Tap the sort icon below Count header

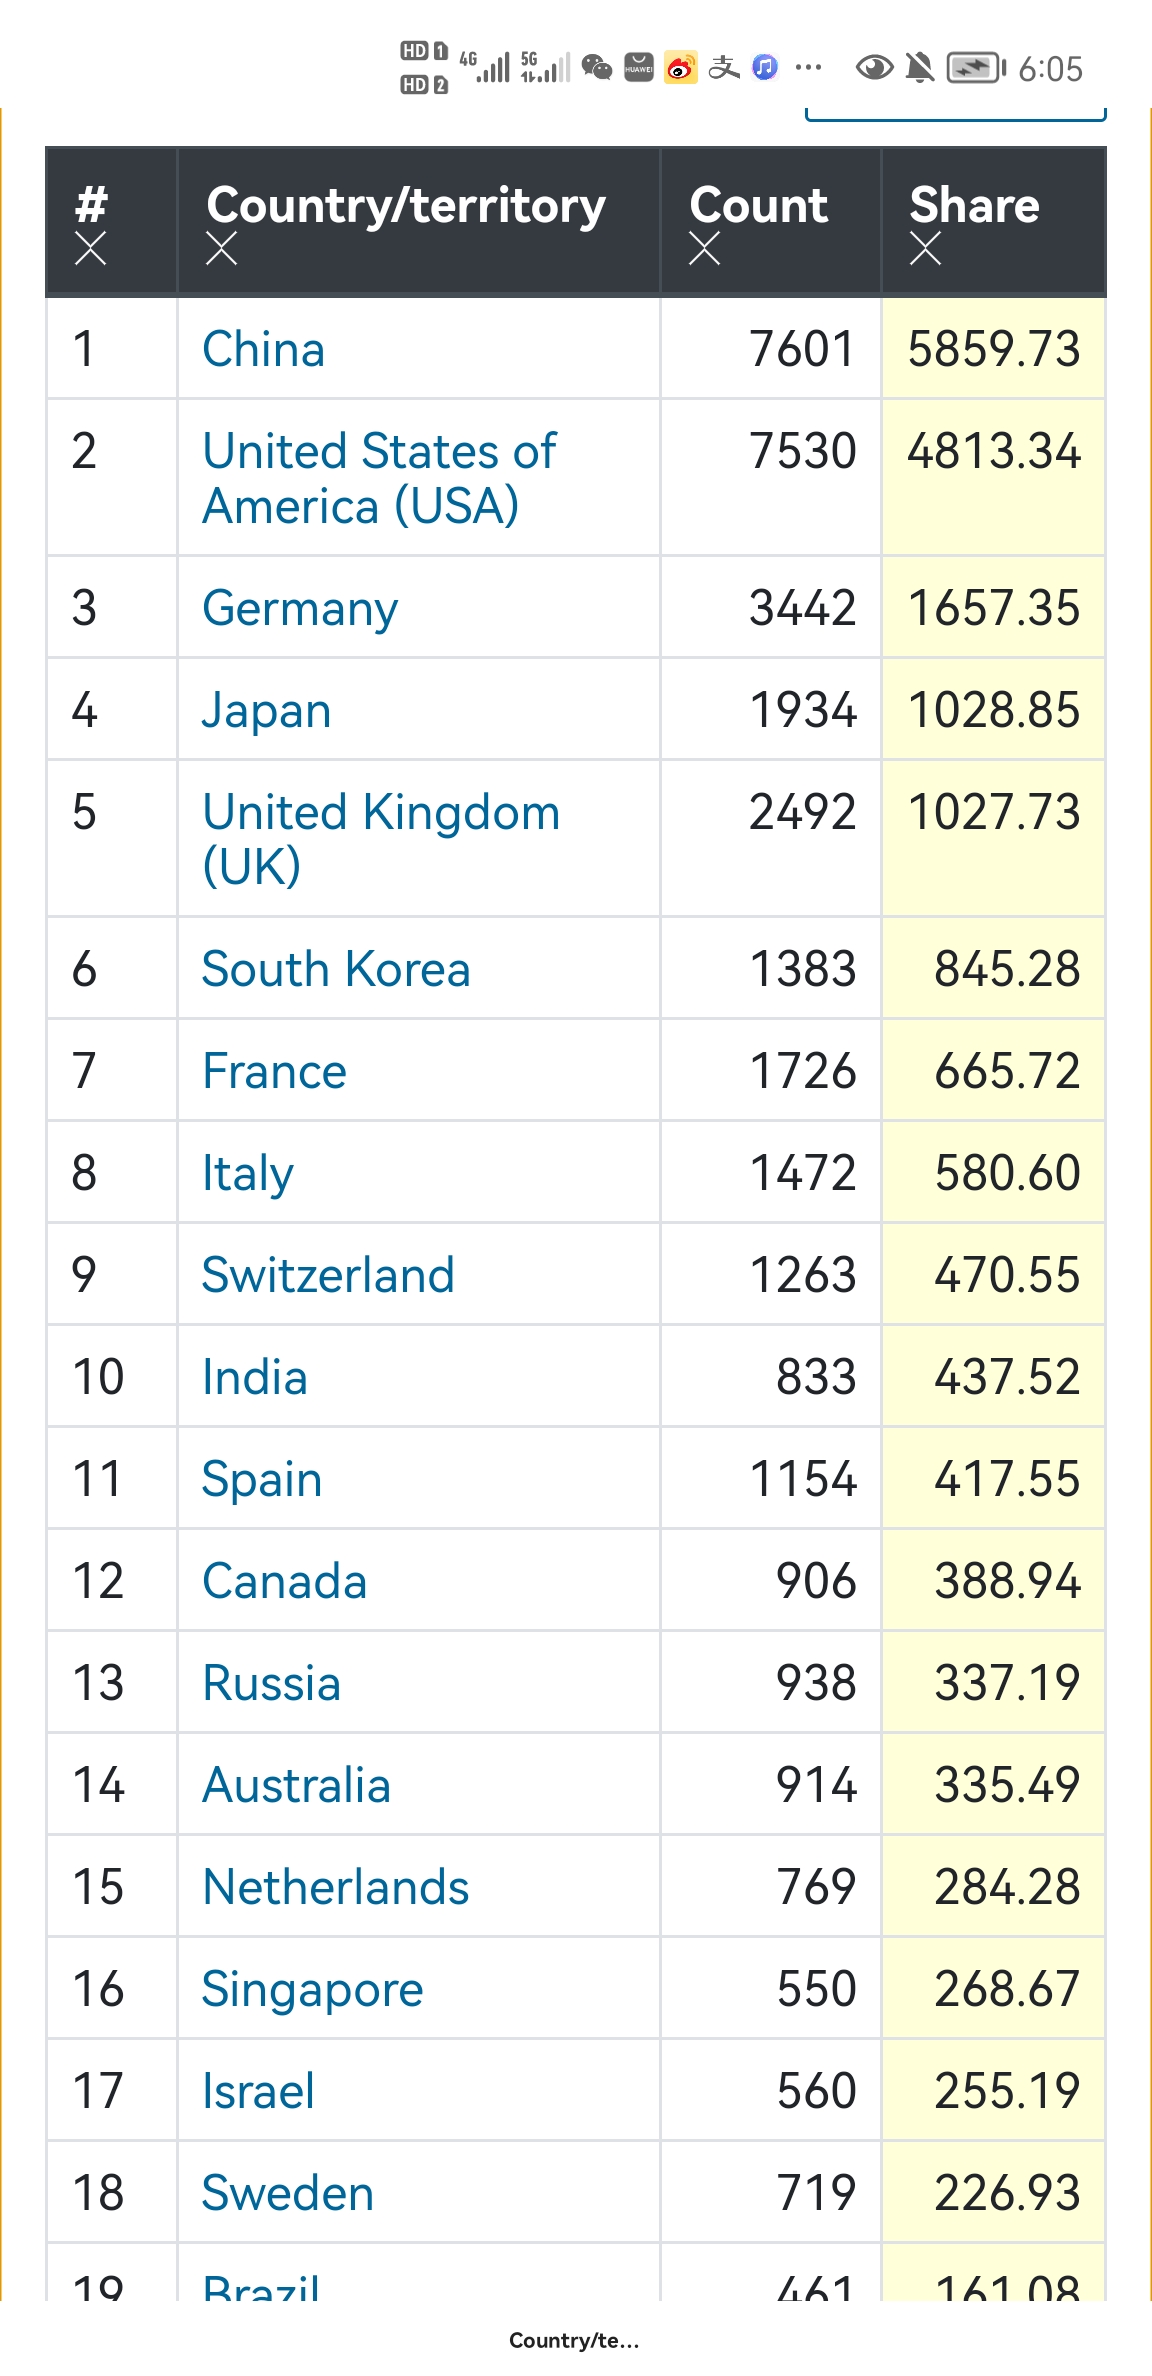coord(704,248)
